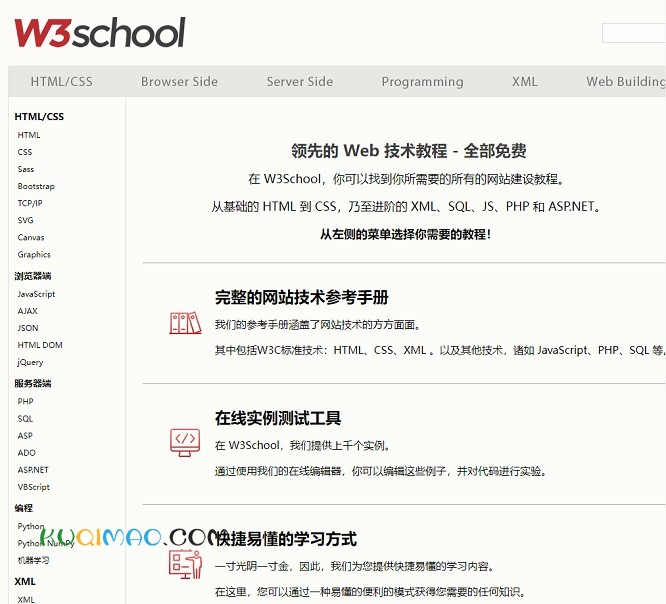Open the Web Building navigation tab
666x604 pixels.
tap(626, 82)
